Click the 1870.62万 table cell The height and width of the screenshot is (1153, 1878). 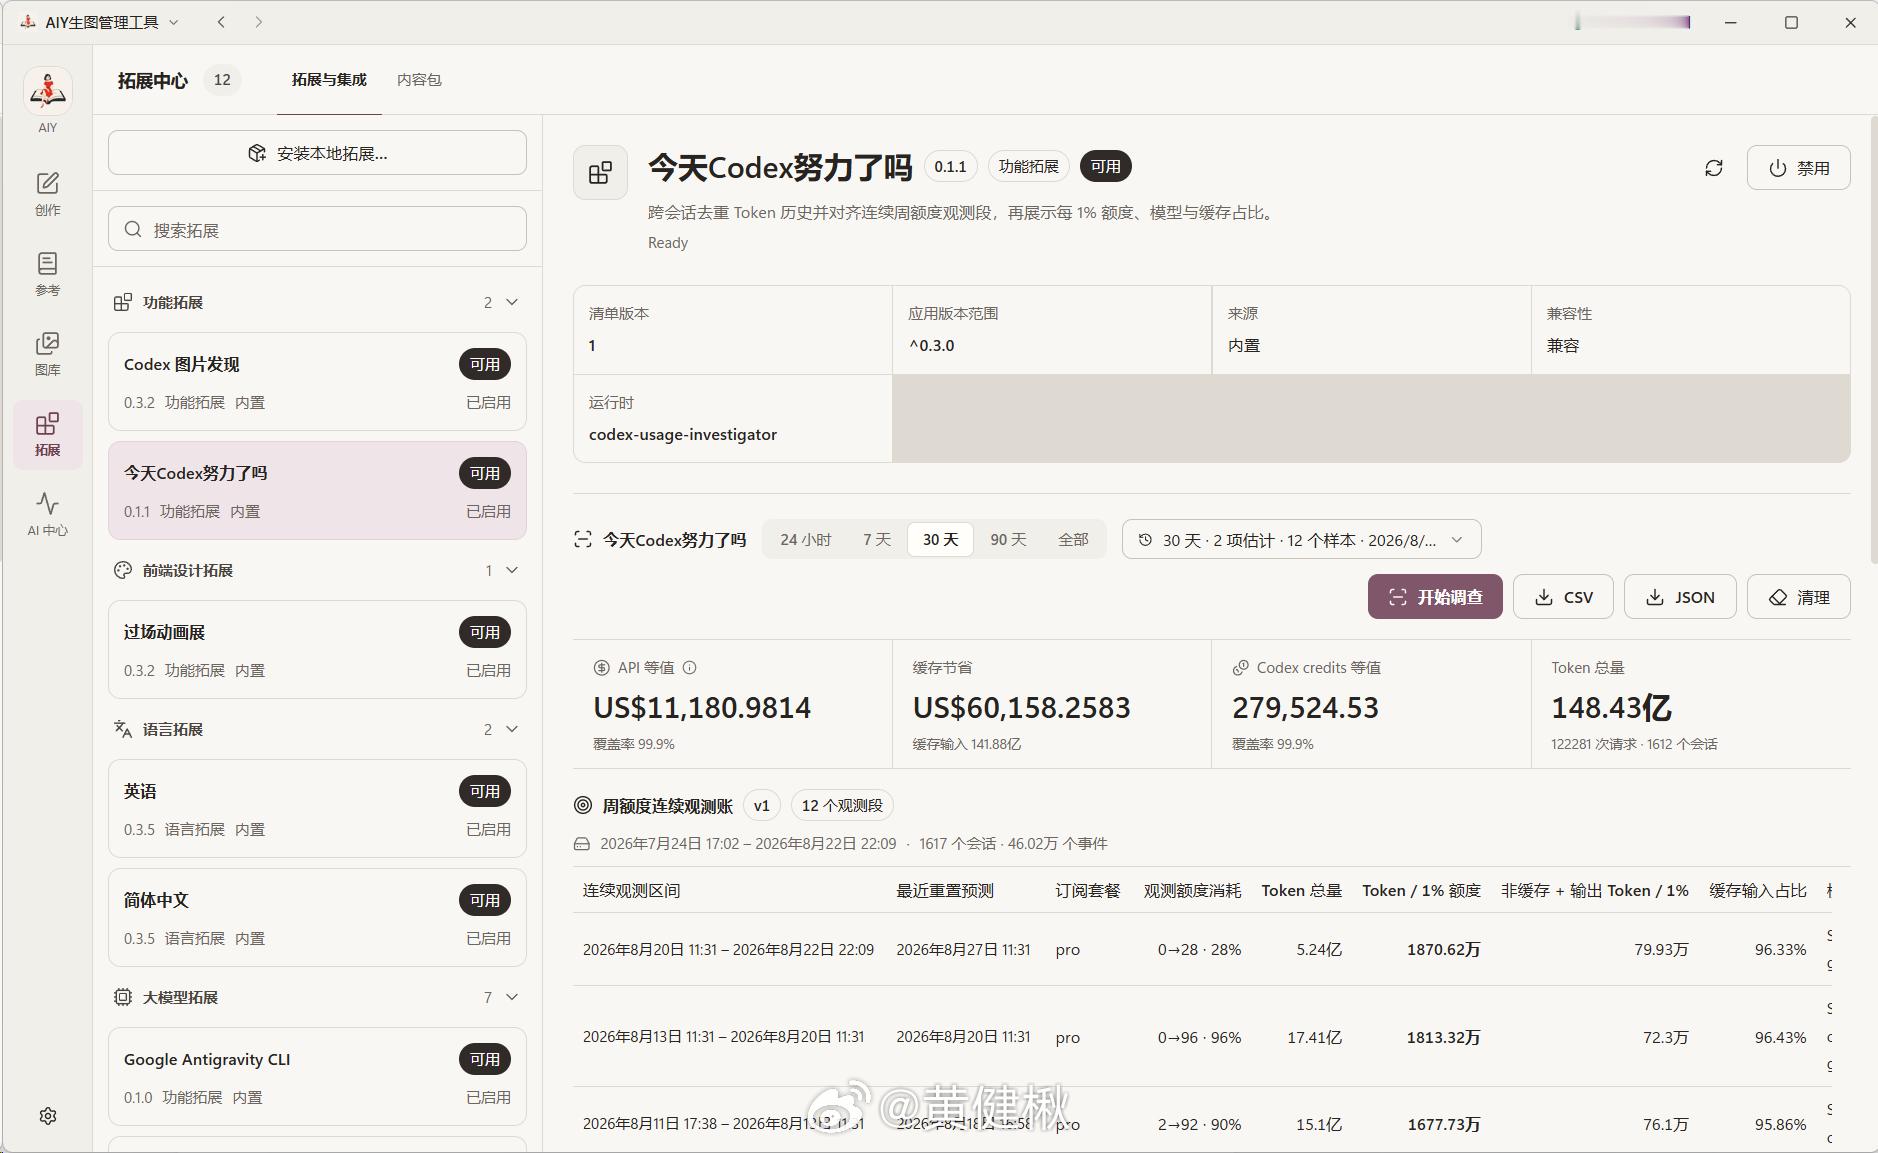coord(1443,950)
